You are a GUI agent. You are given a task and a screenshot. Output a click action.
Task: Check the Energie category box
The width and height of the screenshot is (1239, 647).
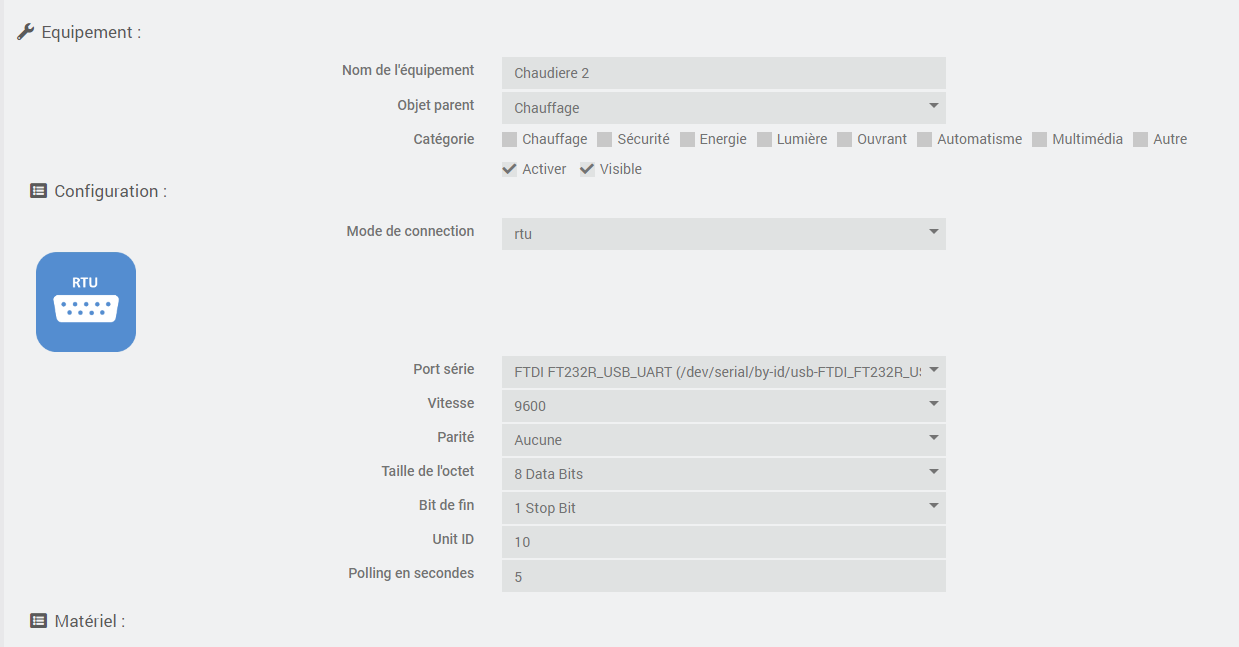[x=687, y=140]
